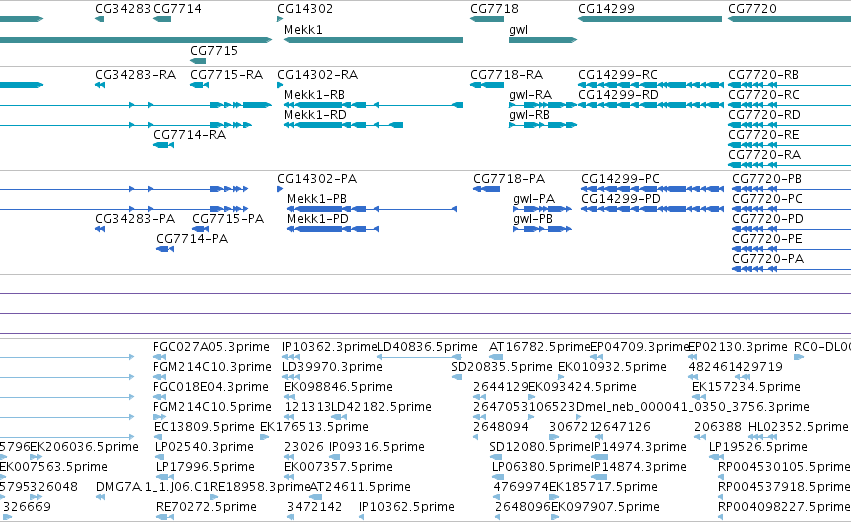The height and width of the screenshot is (522, 851).
Task: Open protein gwl-PA label
Action: 534,199
